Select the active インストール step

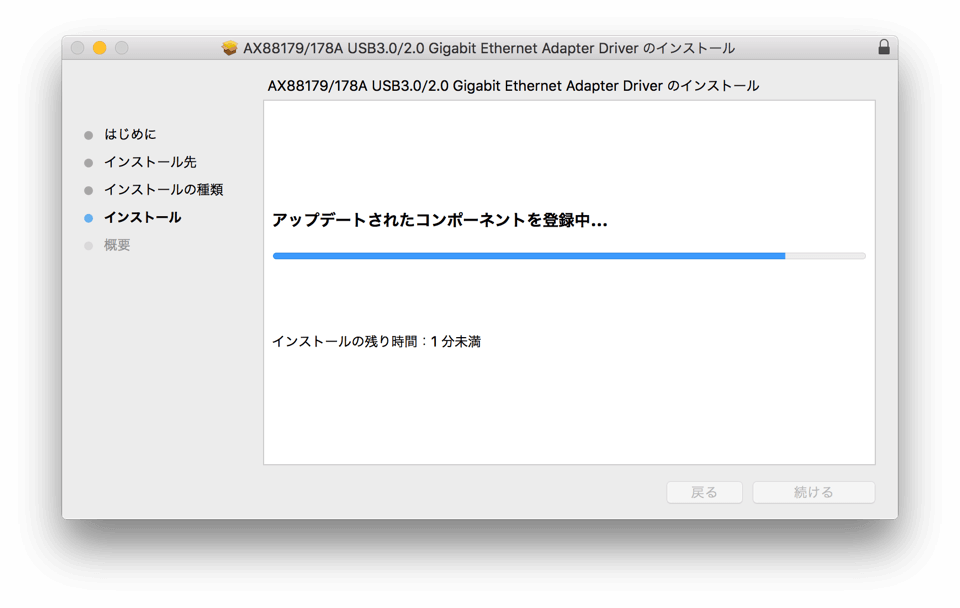click(143, 217)
